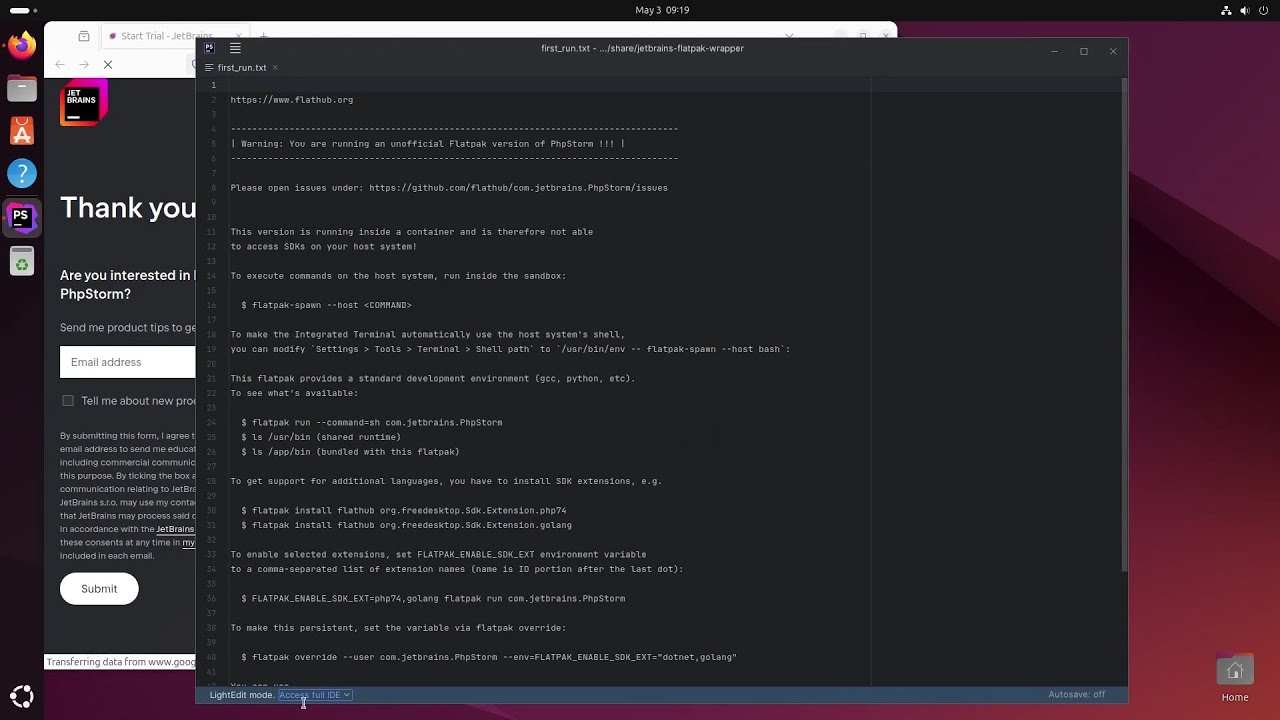Click the ls /app/bin bundled line
The height and width of the screenshot is (720, 1280).
click(350, 452)
